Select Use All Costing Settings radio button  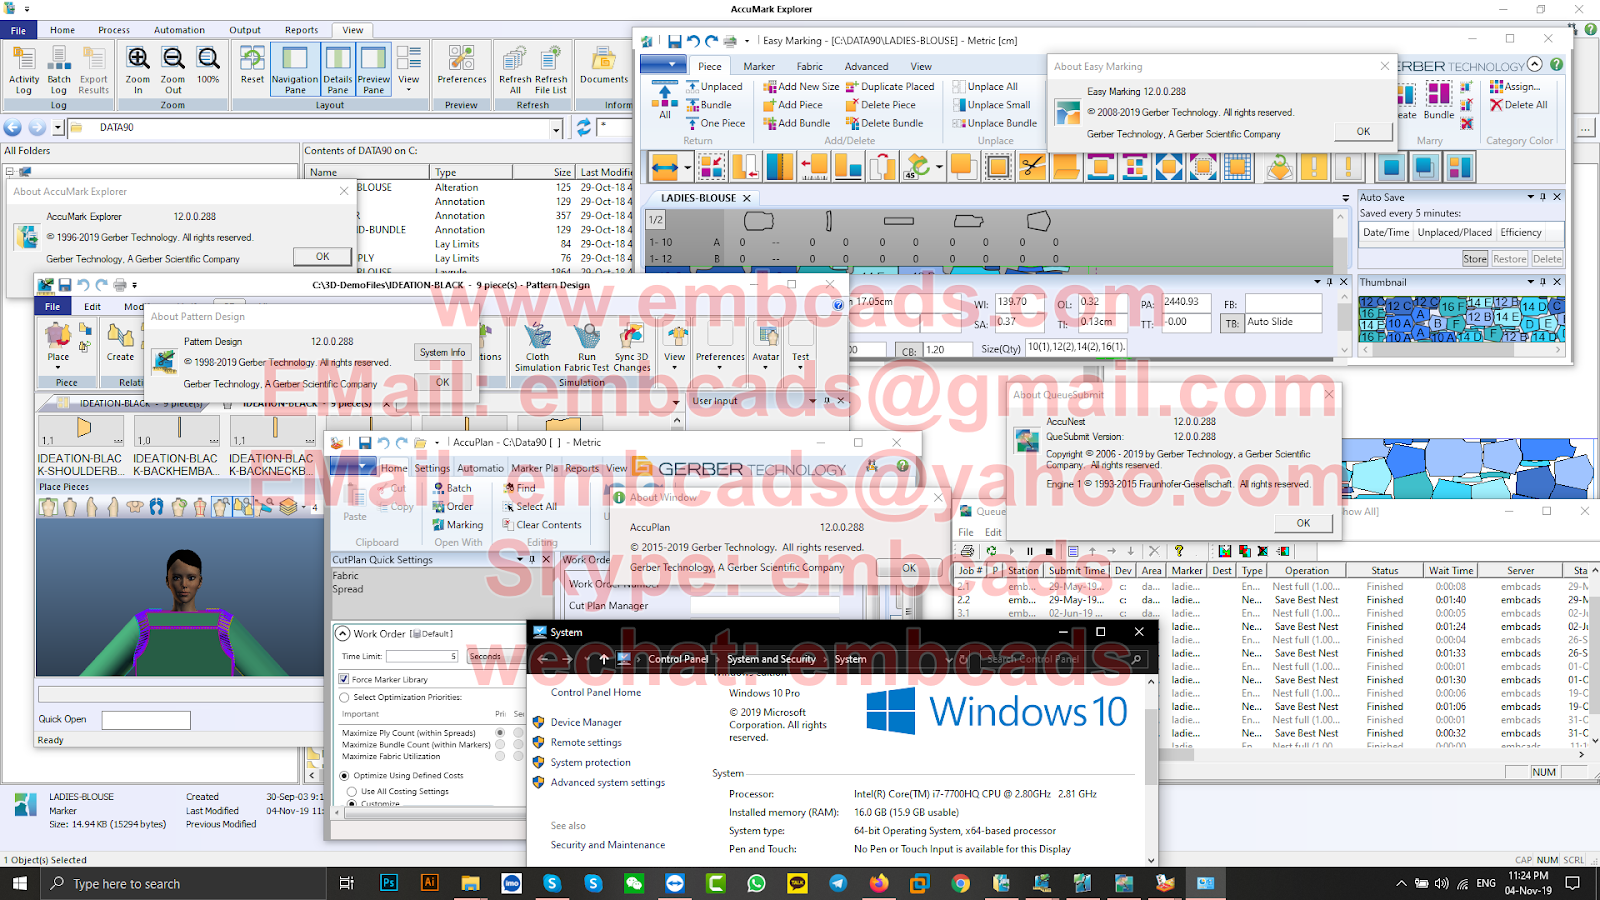tap(353, 791)
